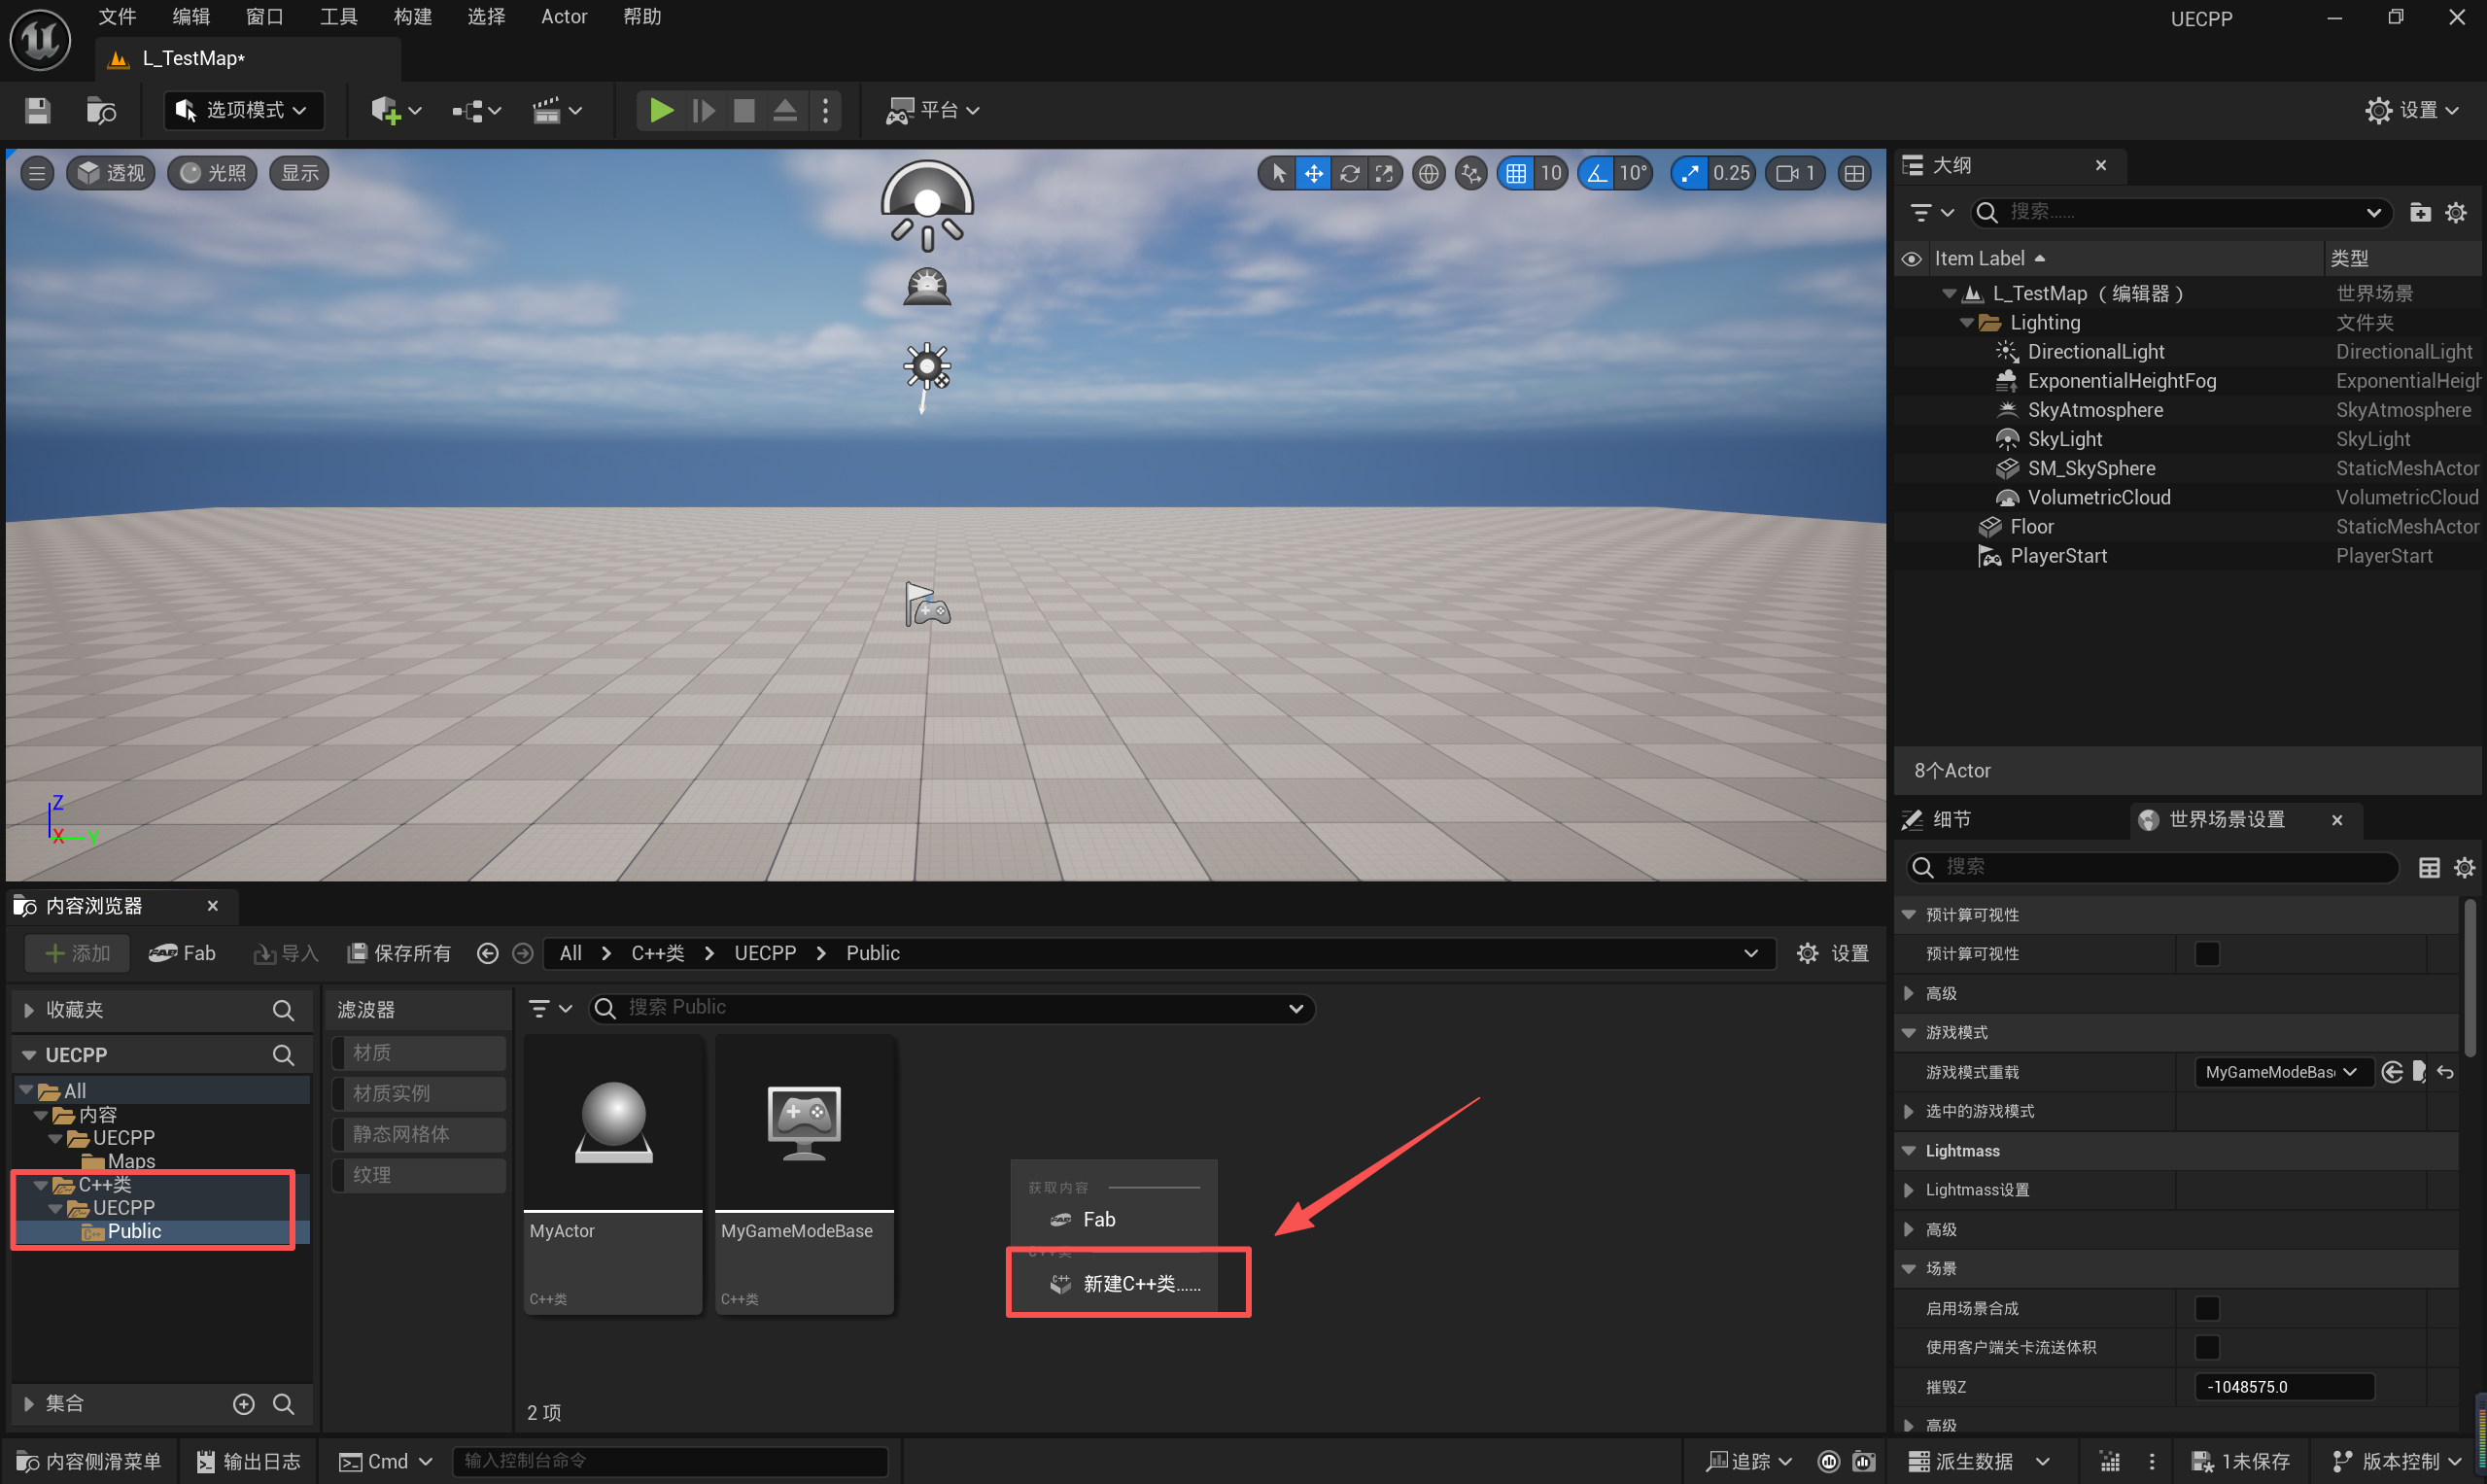Toggle rotation angle snapping icon
The width and height of the screenshot is (2487, 1484).
[x=1597, y=173]
